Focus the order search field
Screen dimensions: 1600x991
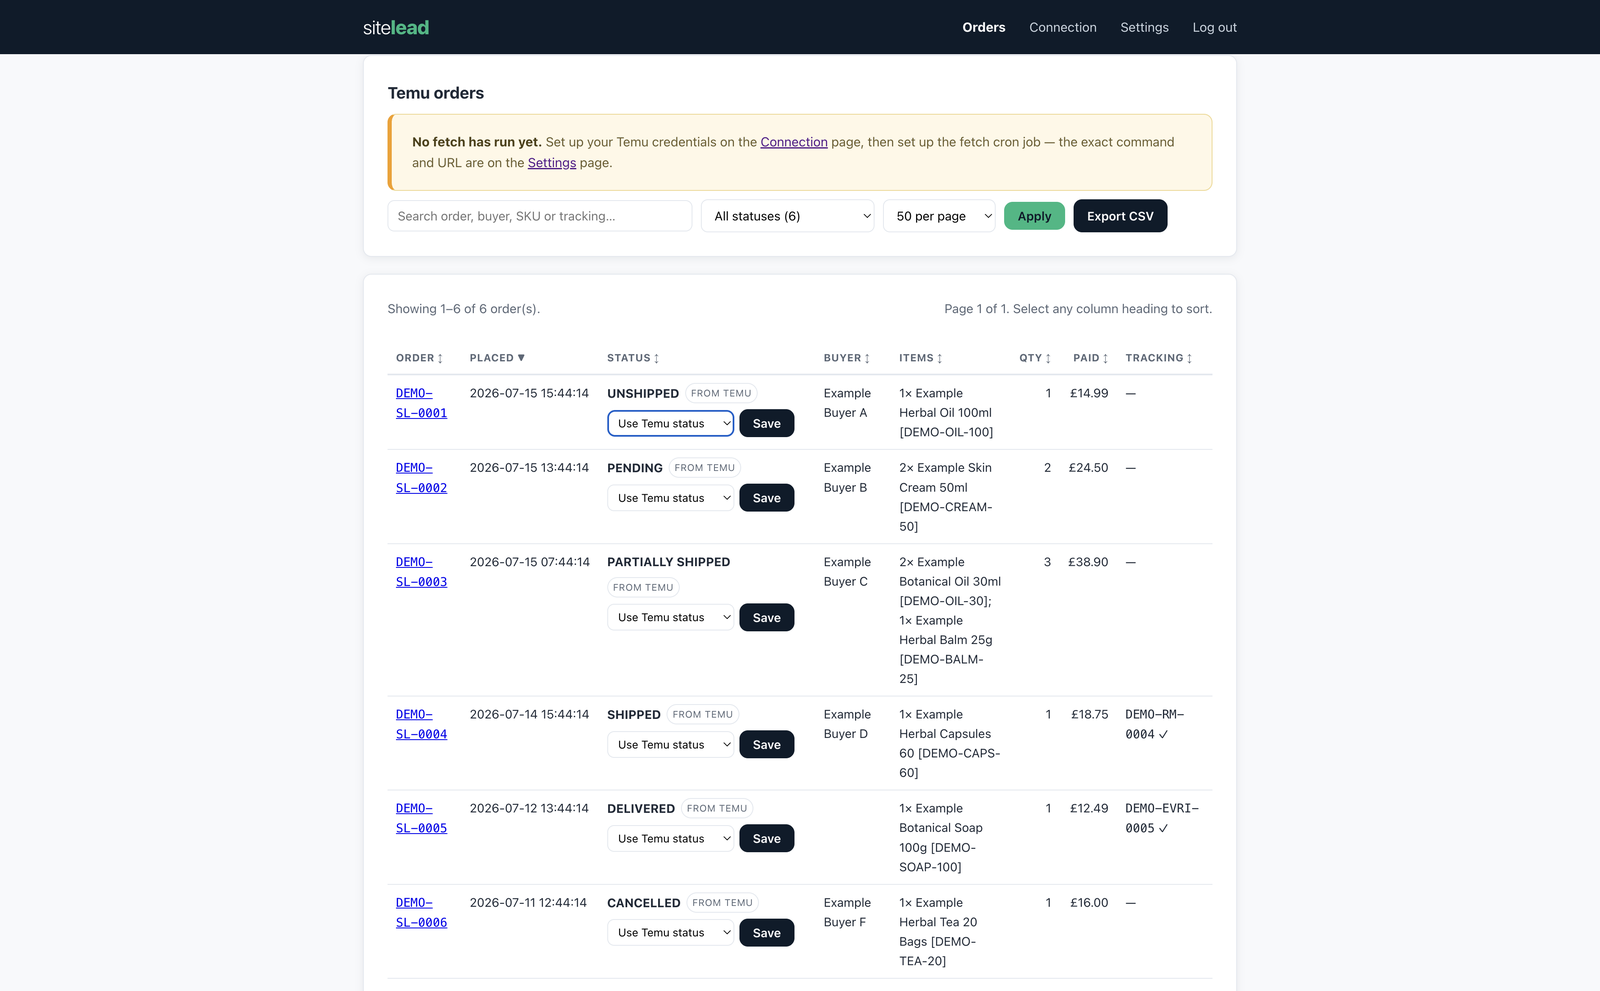(540, 216)
